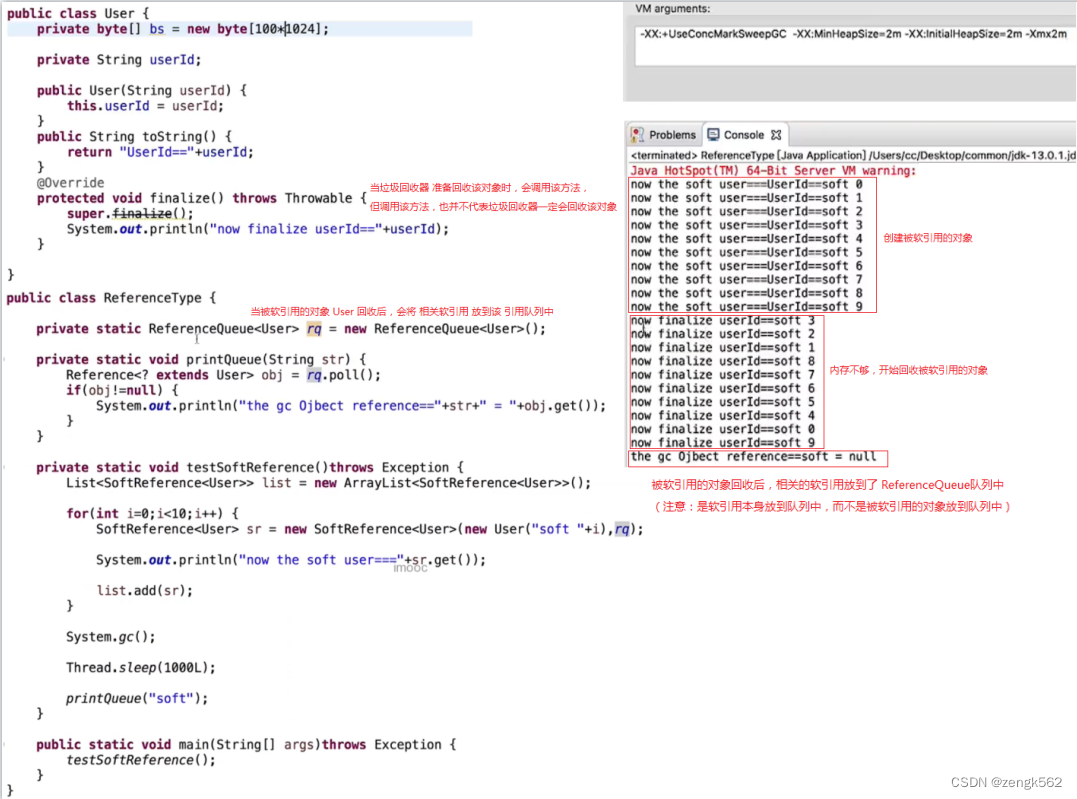Viewport: 1077px width, 799px height.
Task: Close the Console view tab
Action: [776, 135]
